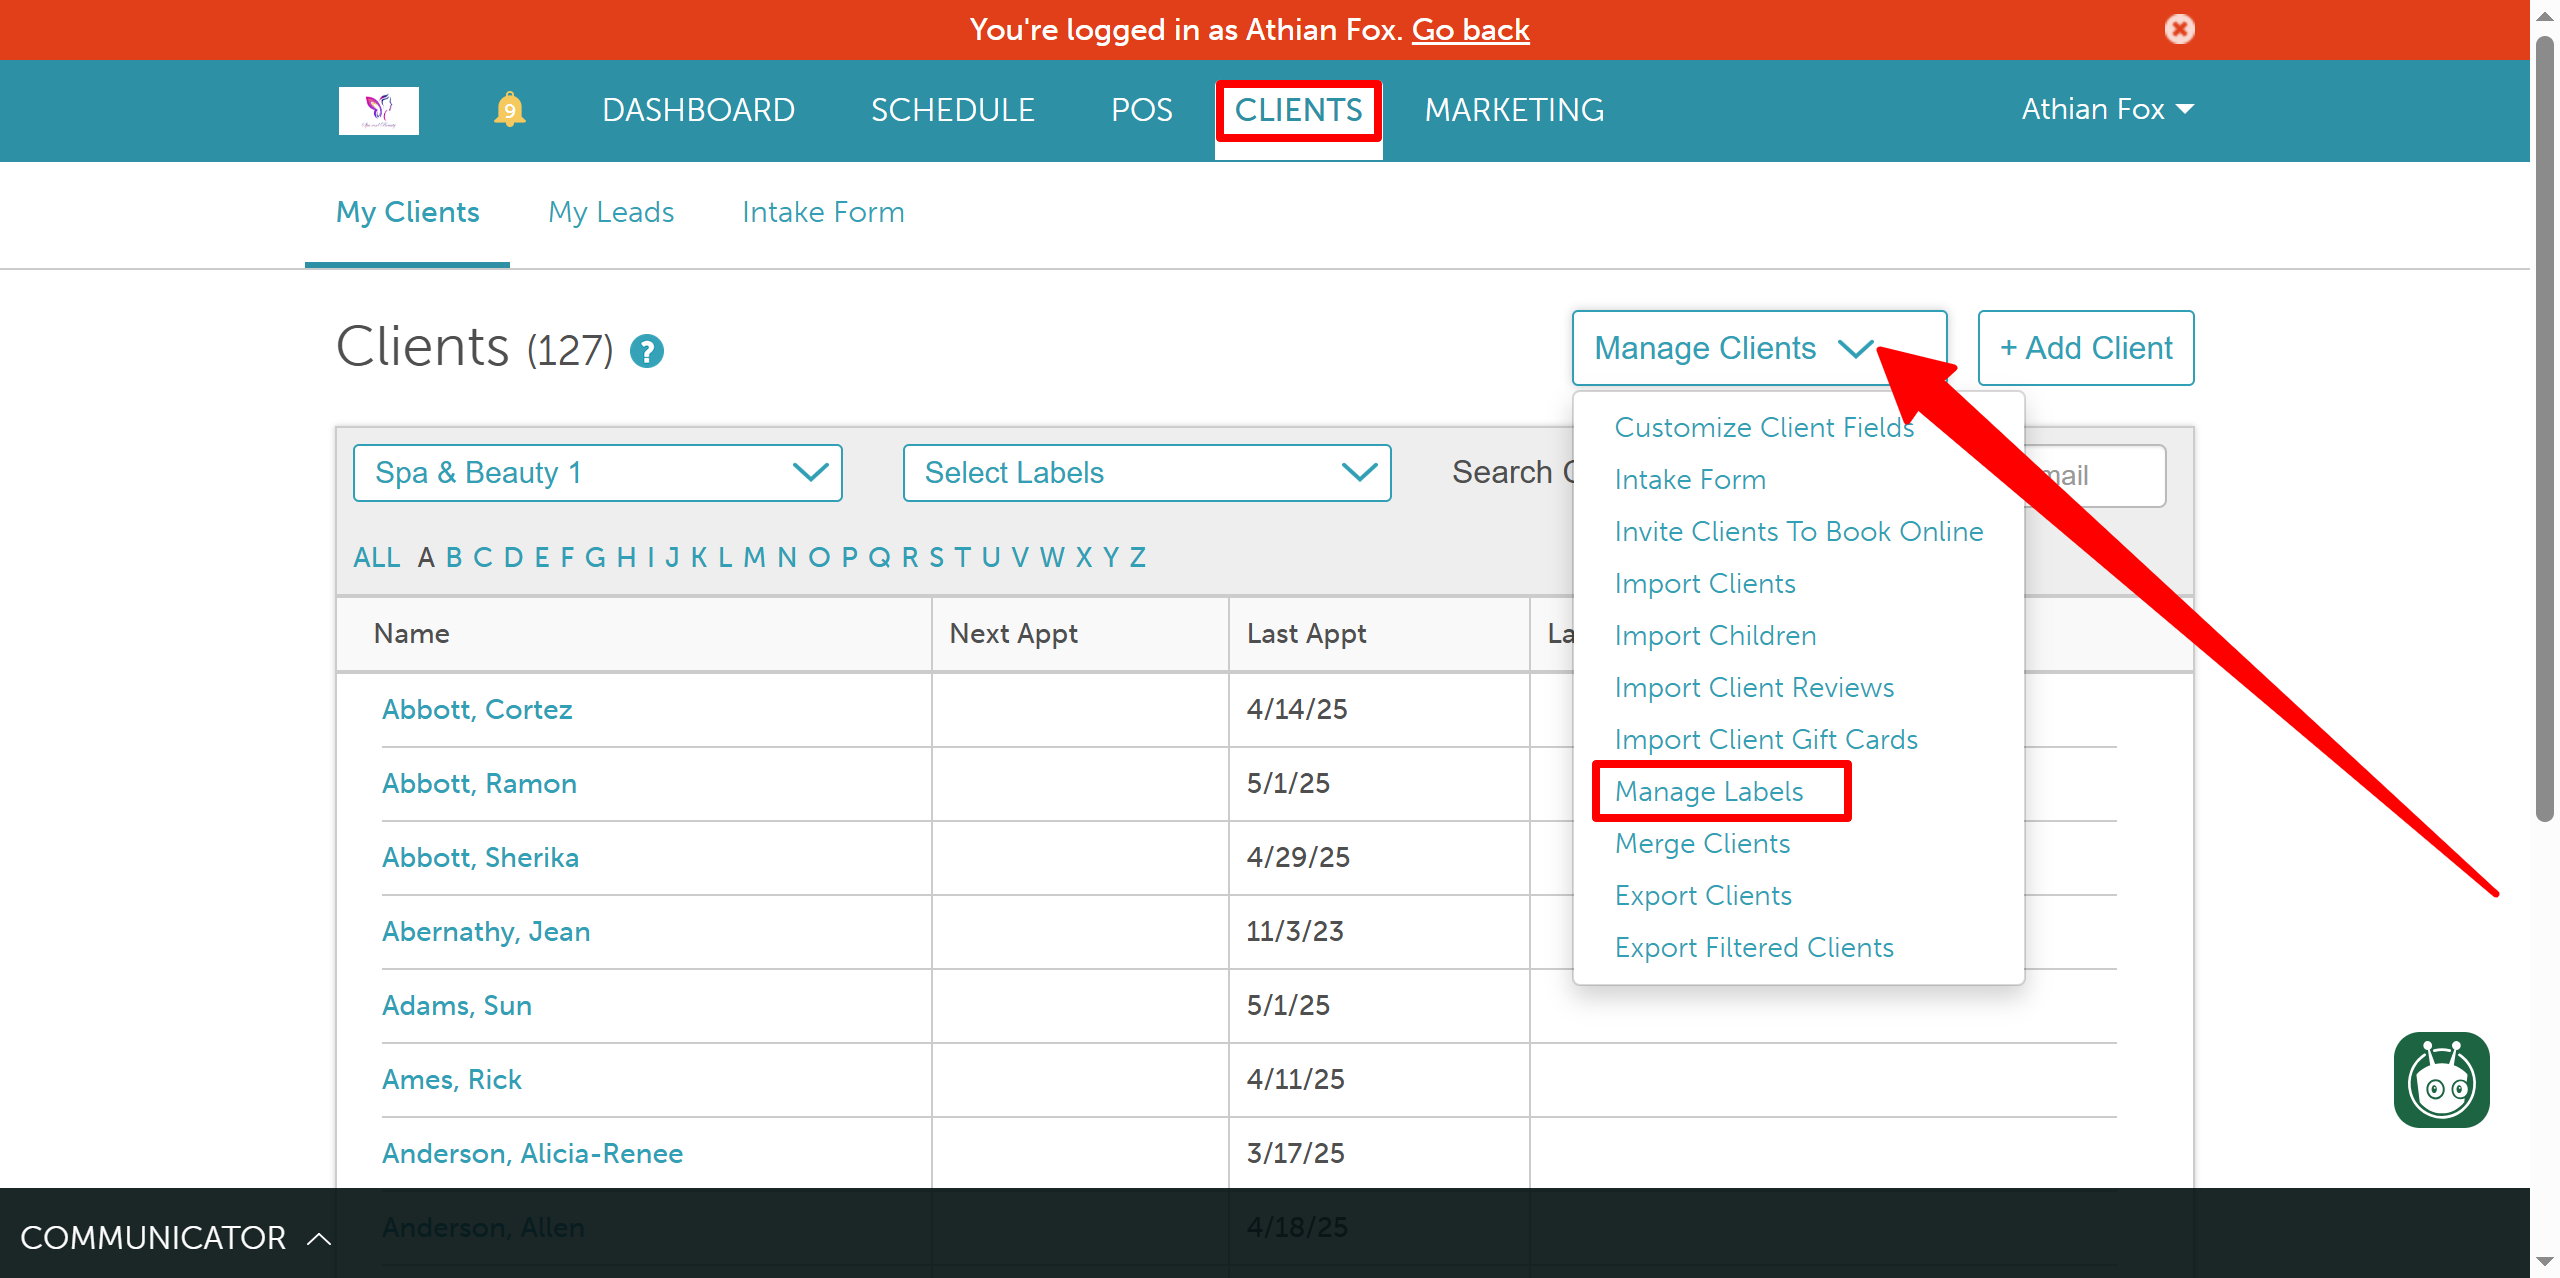The height and width of the screenshot is (1278, 2560).
Task: Choose Export Clients menu option
Action: pyautogui.click(x=1702, y=895)
